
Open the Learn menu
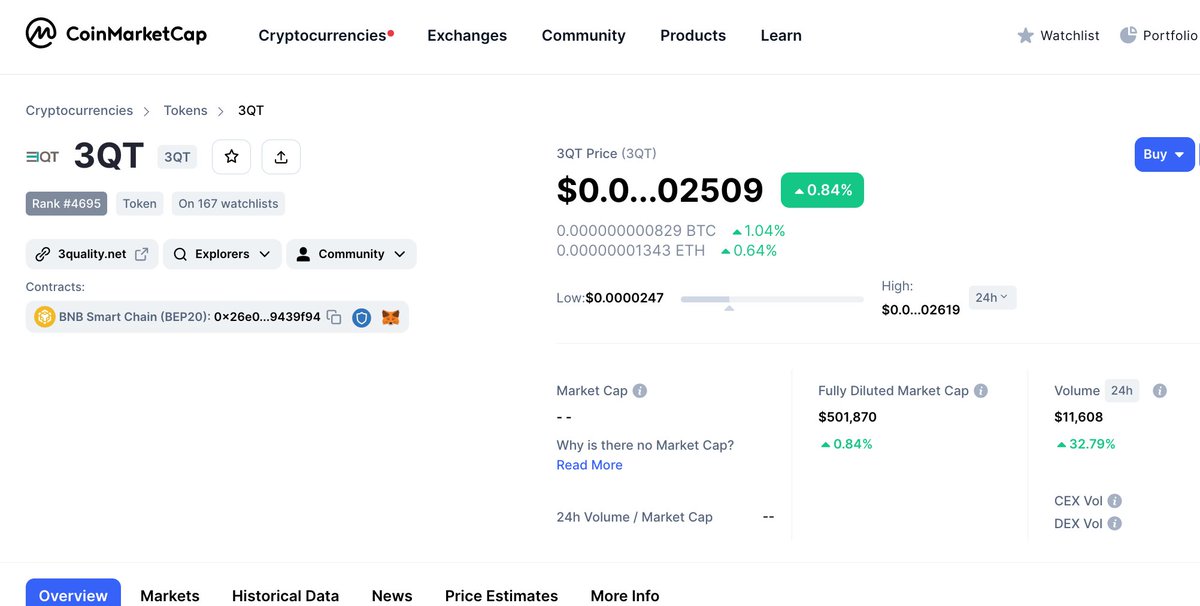tap(781, 35)
